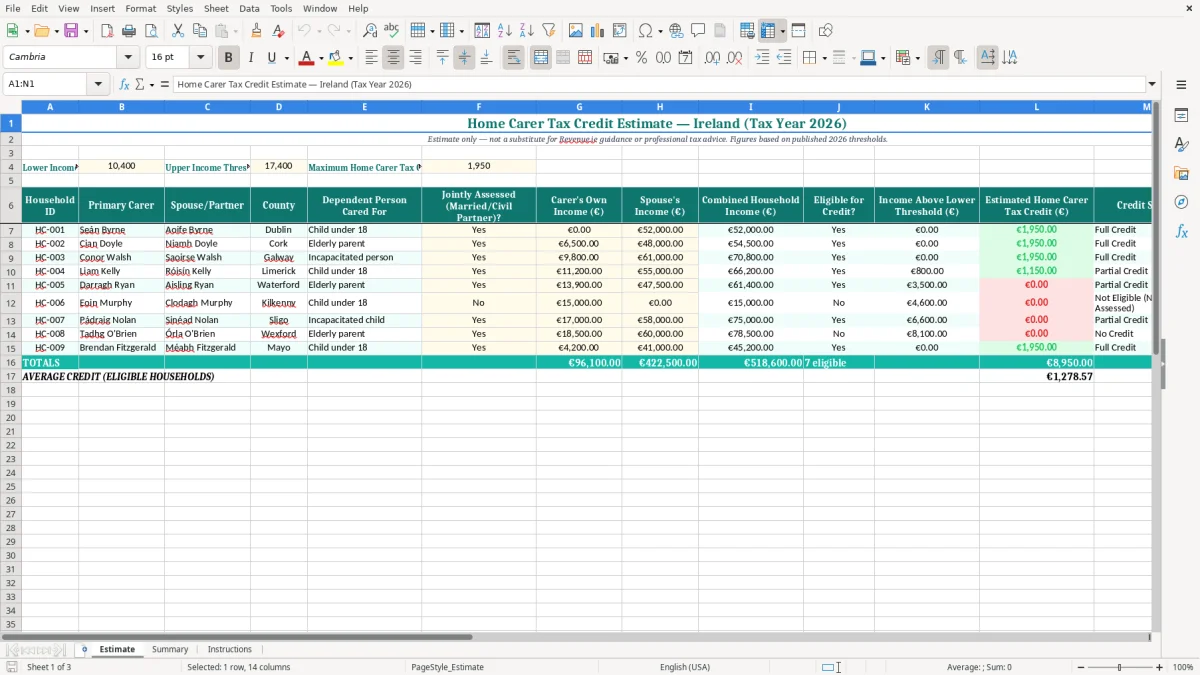Screen dimensions: 1200x675
Task: Open the Borders dropdown arrow
Action: 824,58
